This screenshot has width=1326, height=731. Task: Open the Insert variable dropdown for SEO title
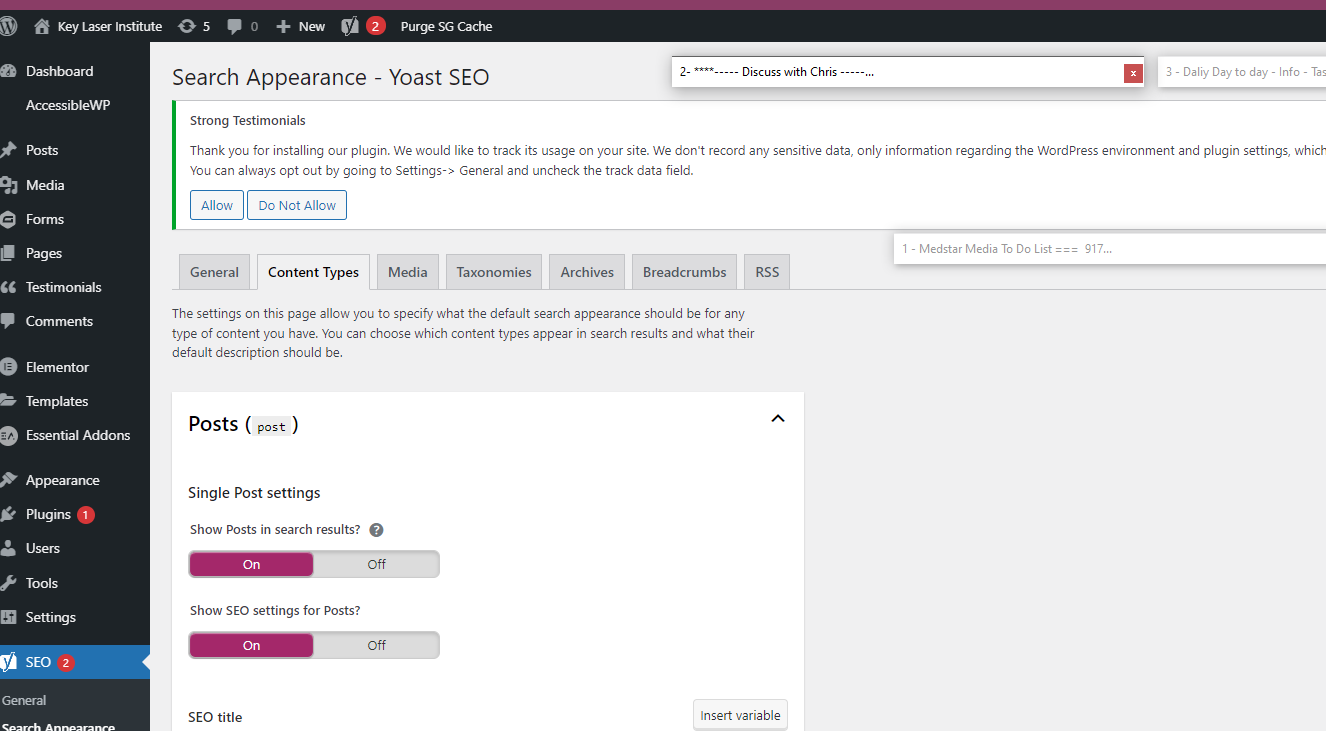740,715
